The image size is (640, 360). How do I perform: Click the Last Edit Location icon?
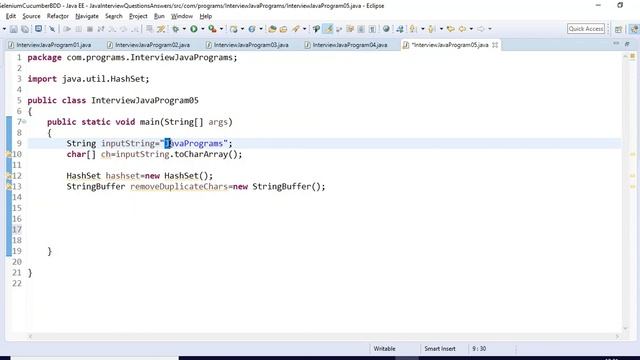[451, 29]
